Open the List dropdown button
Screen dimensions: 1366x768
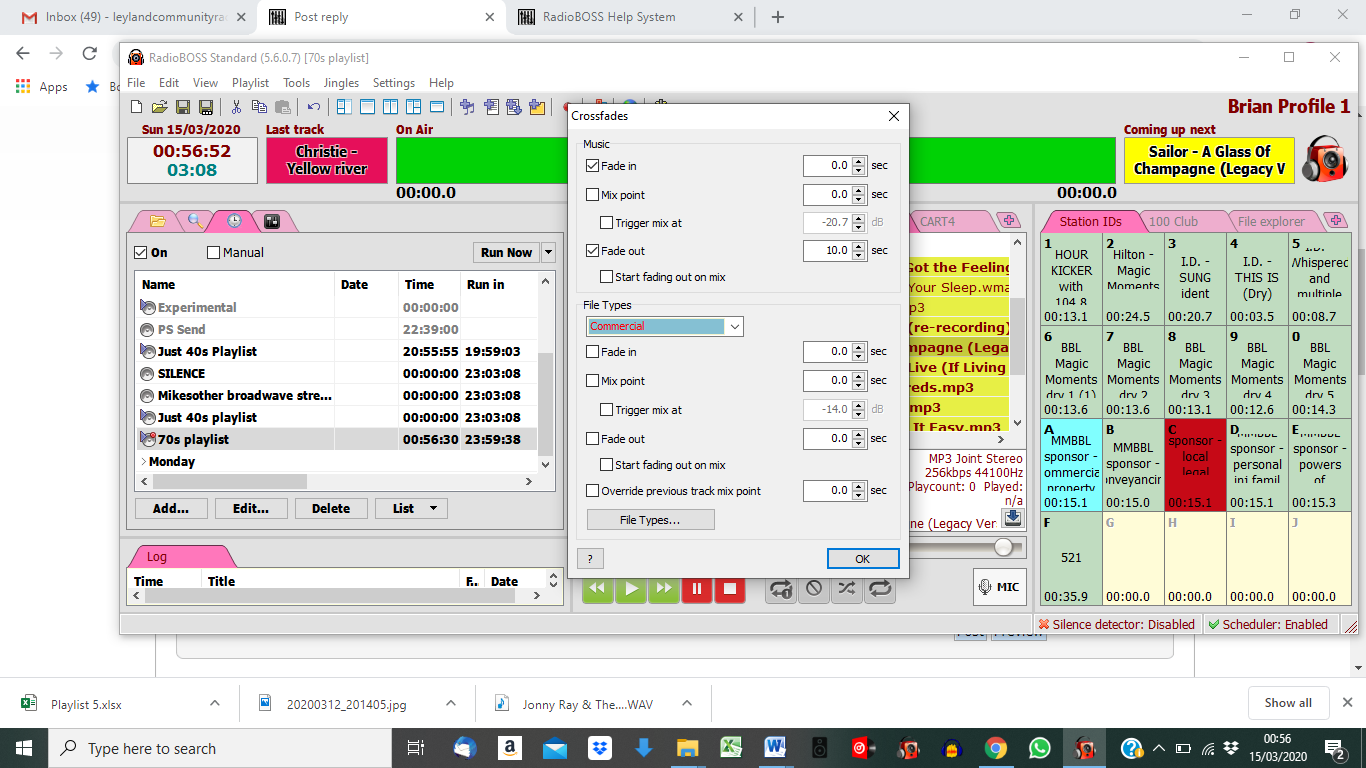pos(411,508)
